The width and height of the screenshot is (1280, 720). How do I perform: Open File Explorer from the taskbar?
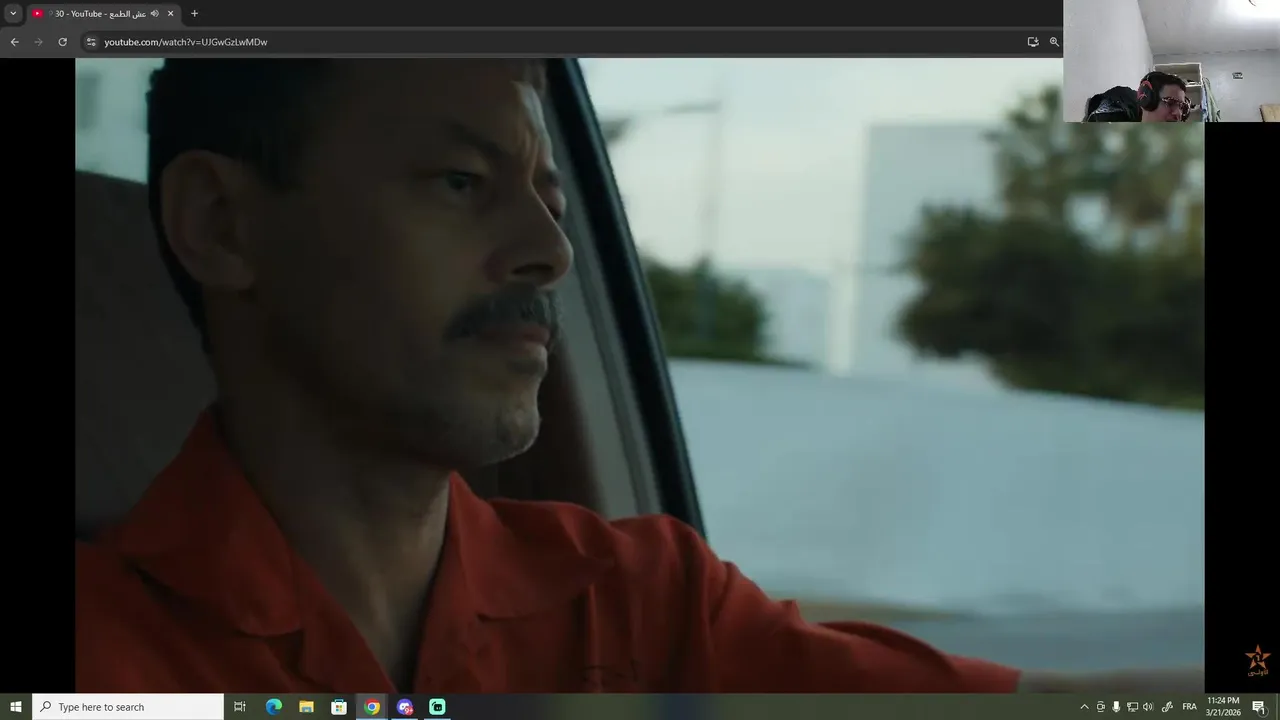click(x=306, y=707)
